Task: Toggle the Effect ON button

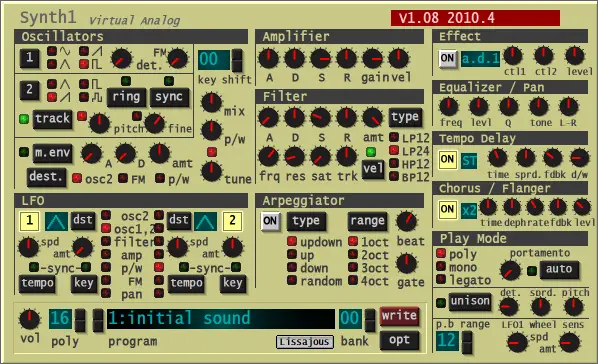Action: point(447,59)
